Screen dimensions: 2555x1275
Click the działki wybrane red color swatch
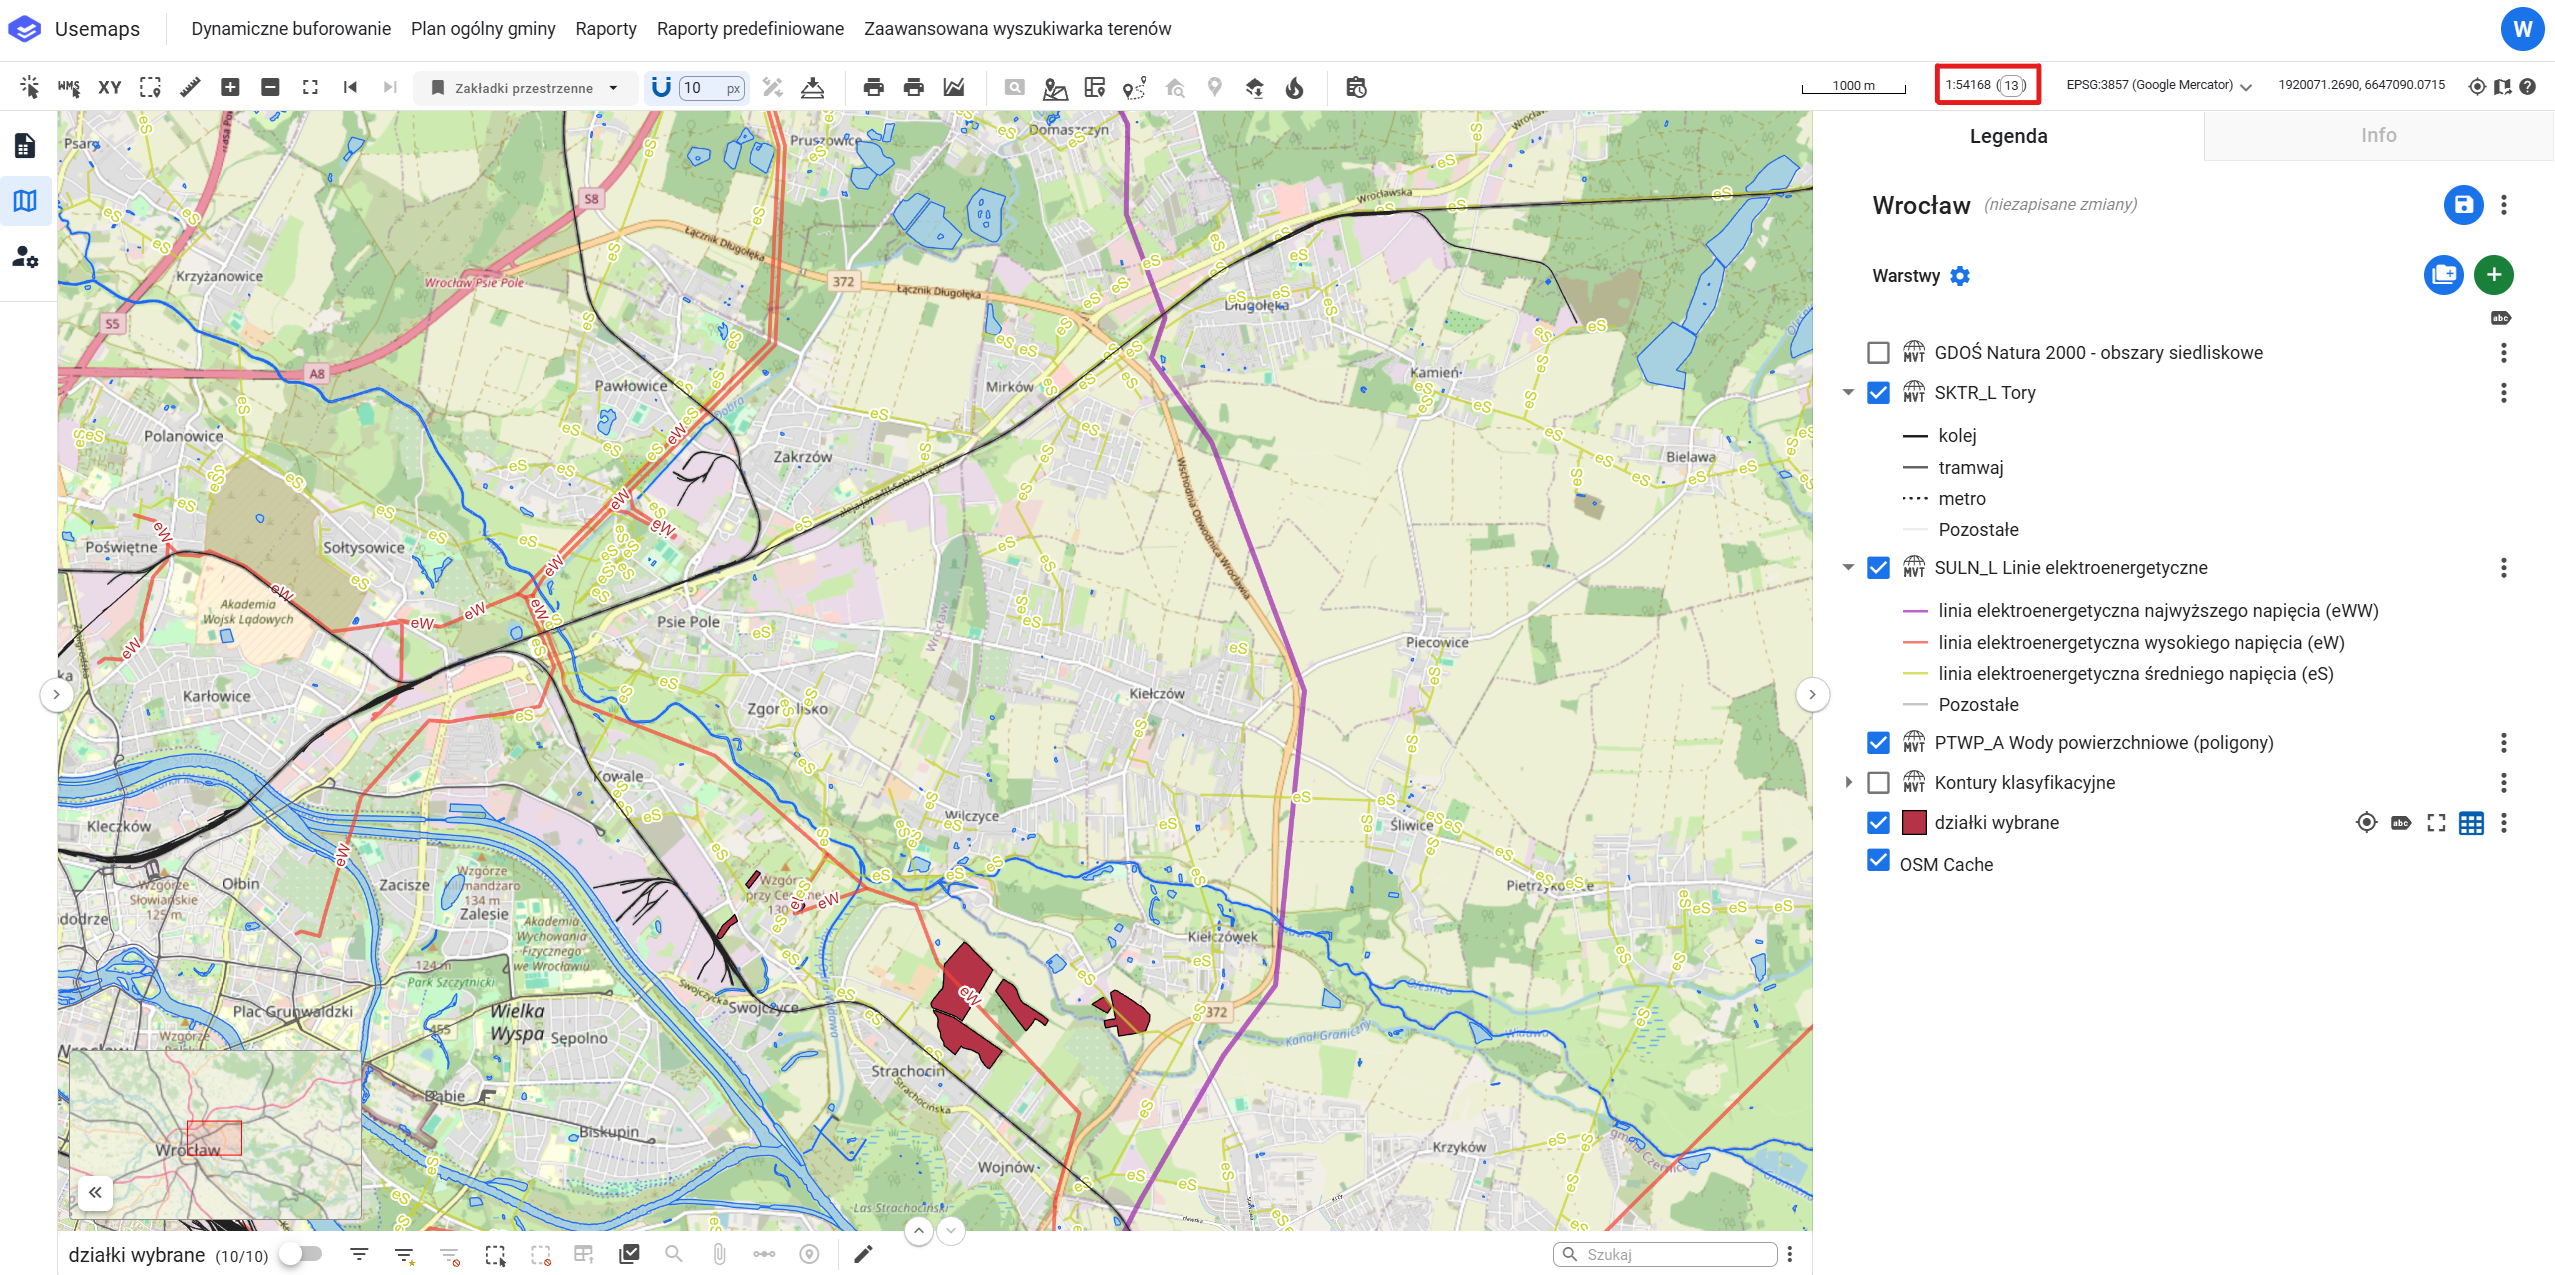tap(1914, 823)
